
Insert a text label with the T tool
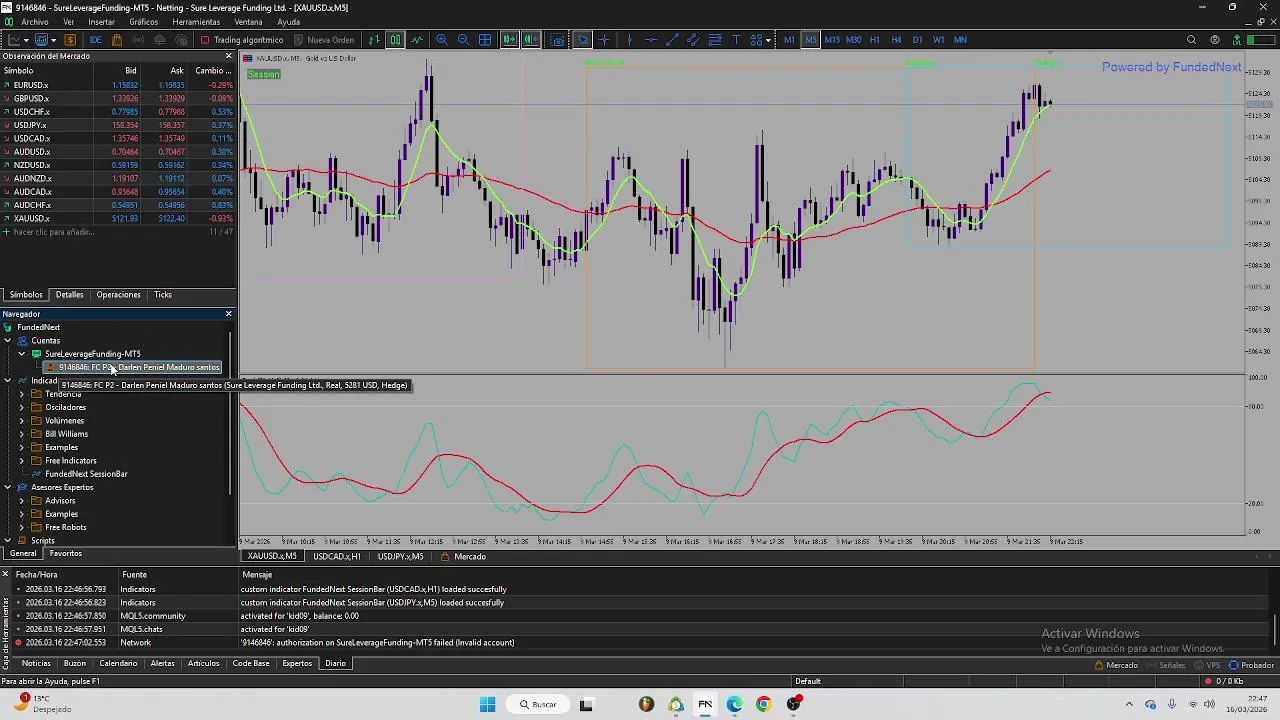click(736, 40)
